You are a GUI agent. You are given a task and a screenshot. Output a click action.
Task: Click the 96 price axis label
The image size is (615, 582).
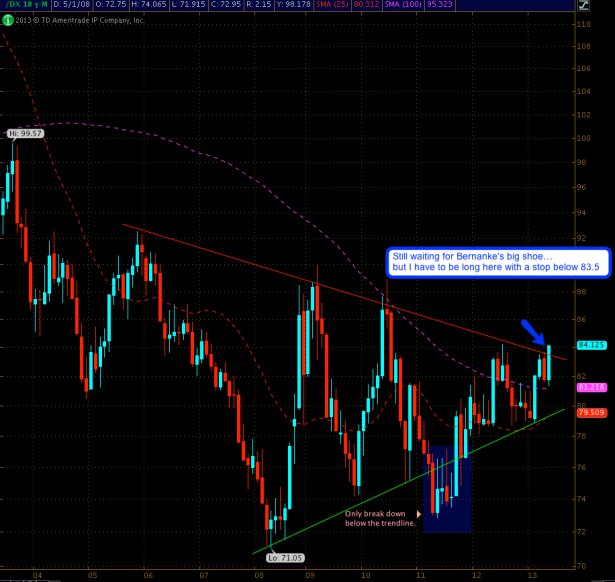pyautogui.click(x=582, y=187)
